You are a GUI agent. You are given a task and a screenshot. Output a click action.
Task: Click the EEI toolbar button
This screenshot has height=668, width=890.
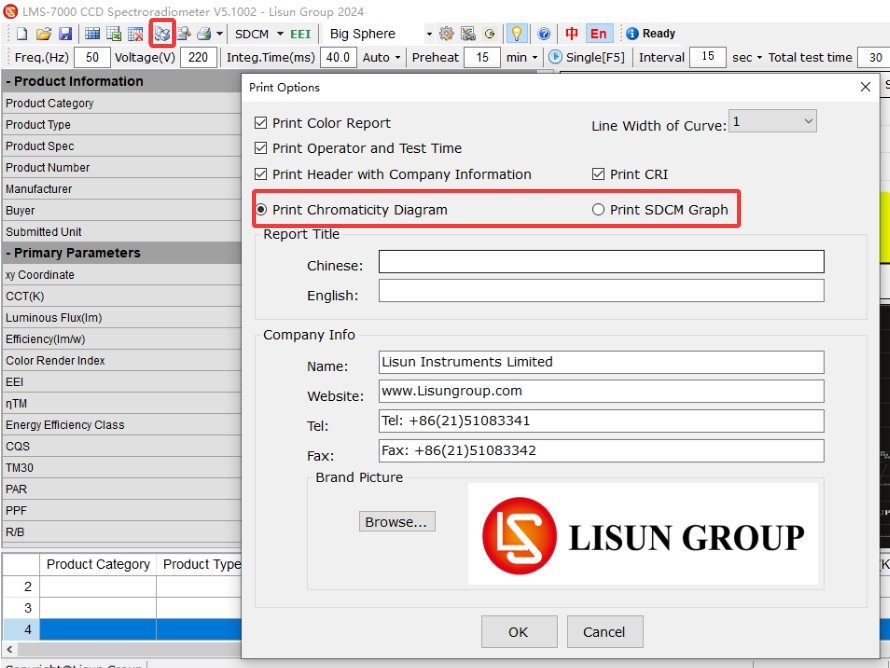[x=300, y=34]
